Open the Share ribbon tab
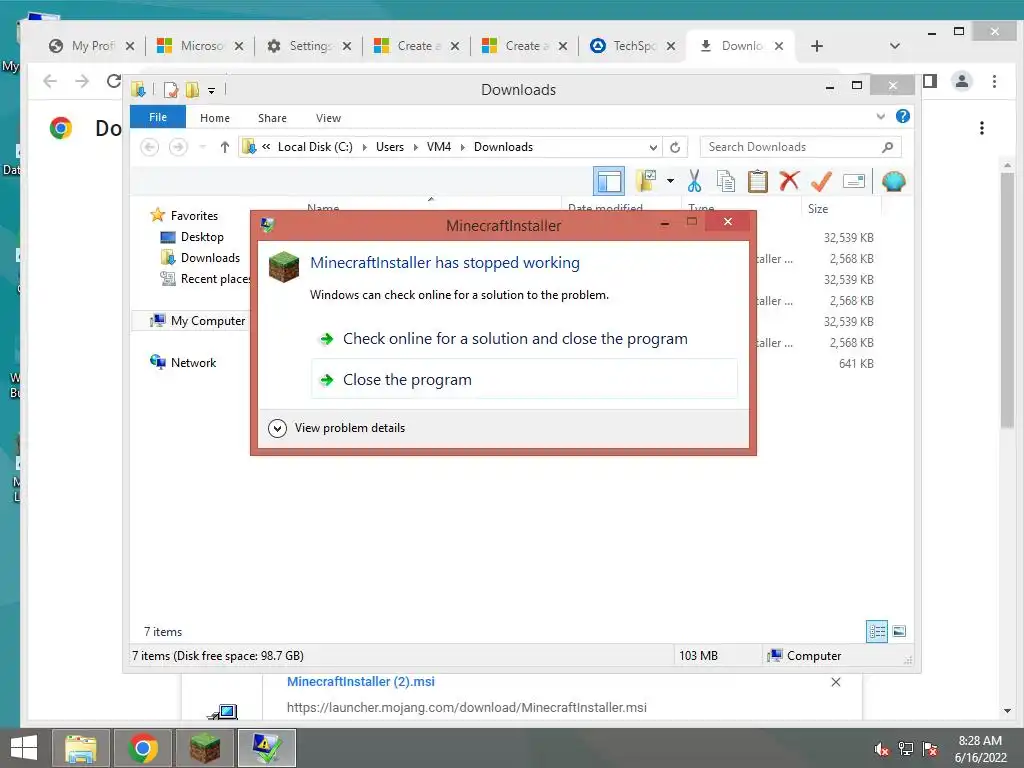The image size is (1024, 768). (x=272, y=118)
